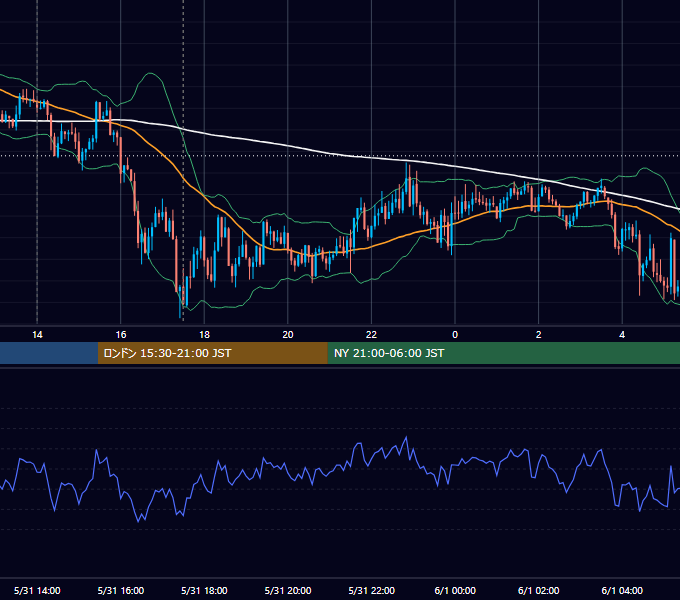The image size is (680, 600).
Task: Click the 5/31 22:00 time label
Action: coord(372,590)
